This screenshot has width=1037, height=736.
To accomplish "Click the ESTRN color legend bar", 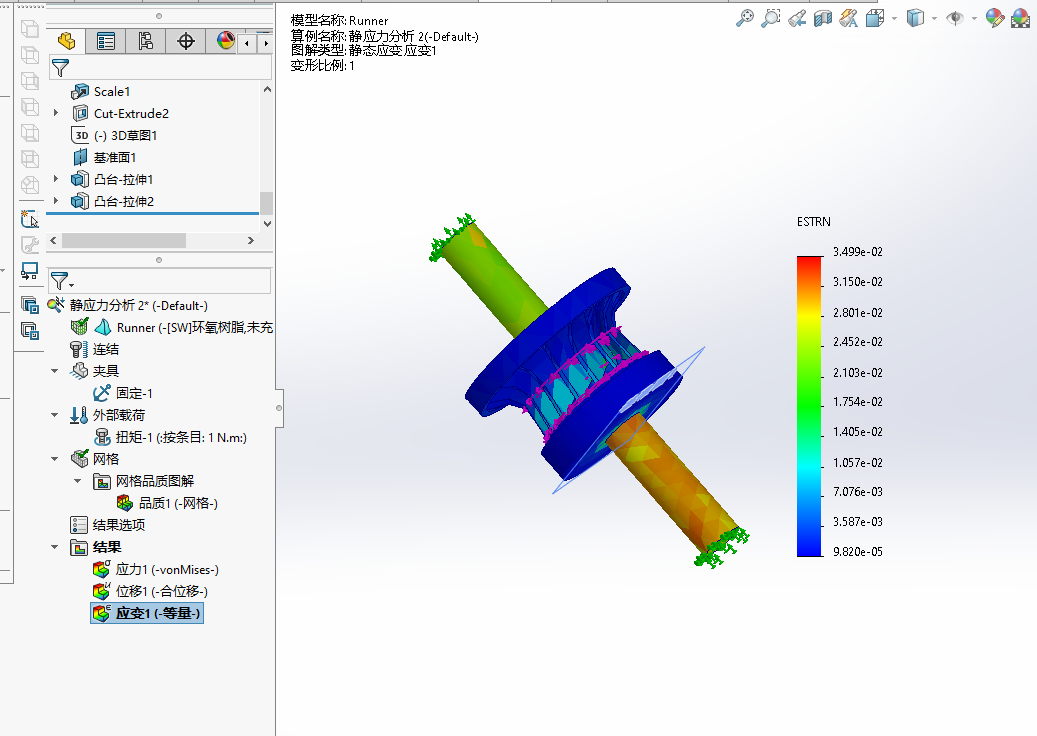I will 809,406.
